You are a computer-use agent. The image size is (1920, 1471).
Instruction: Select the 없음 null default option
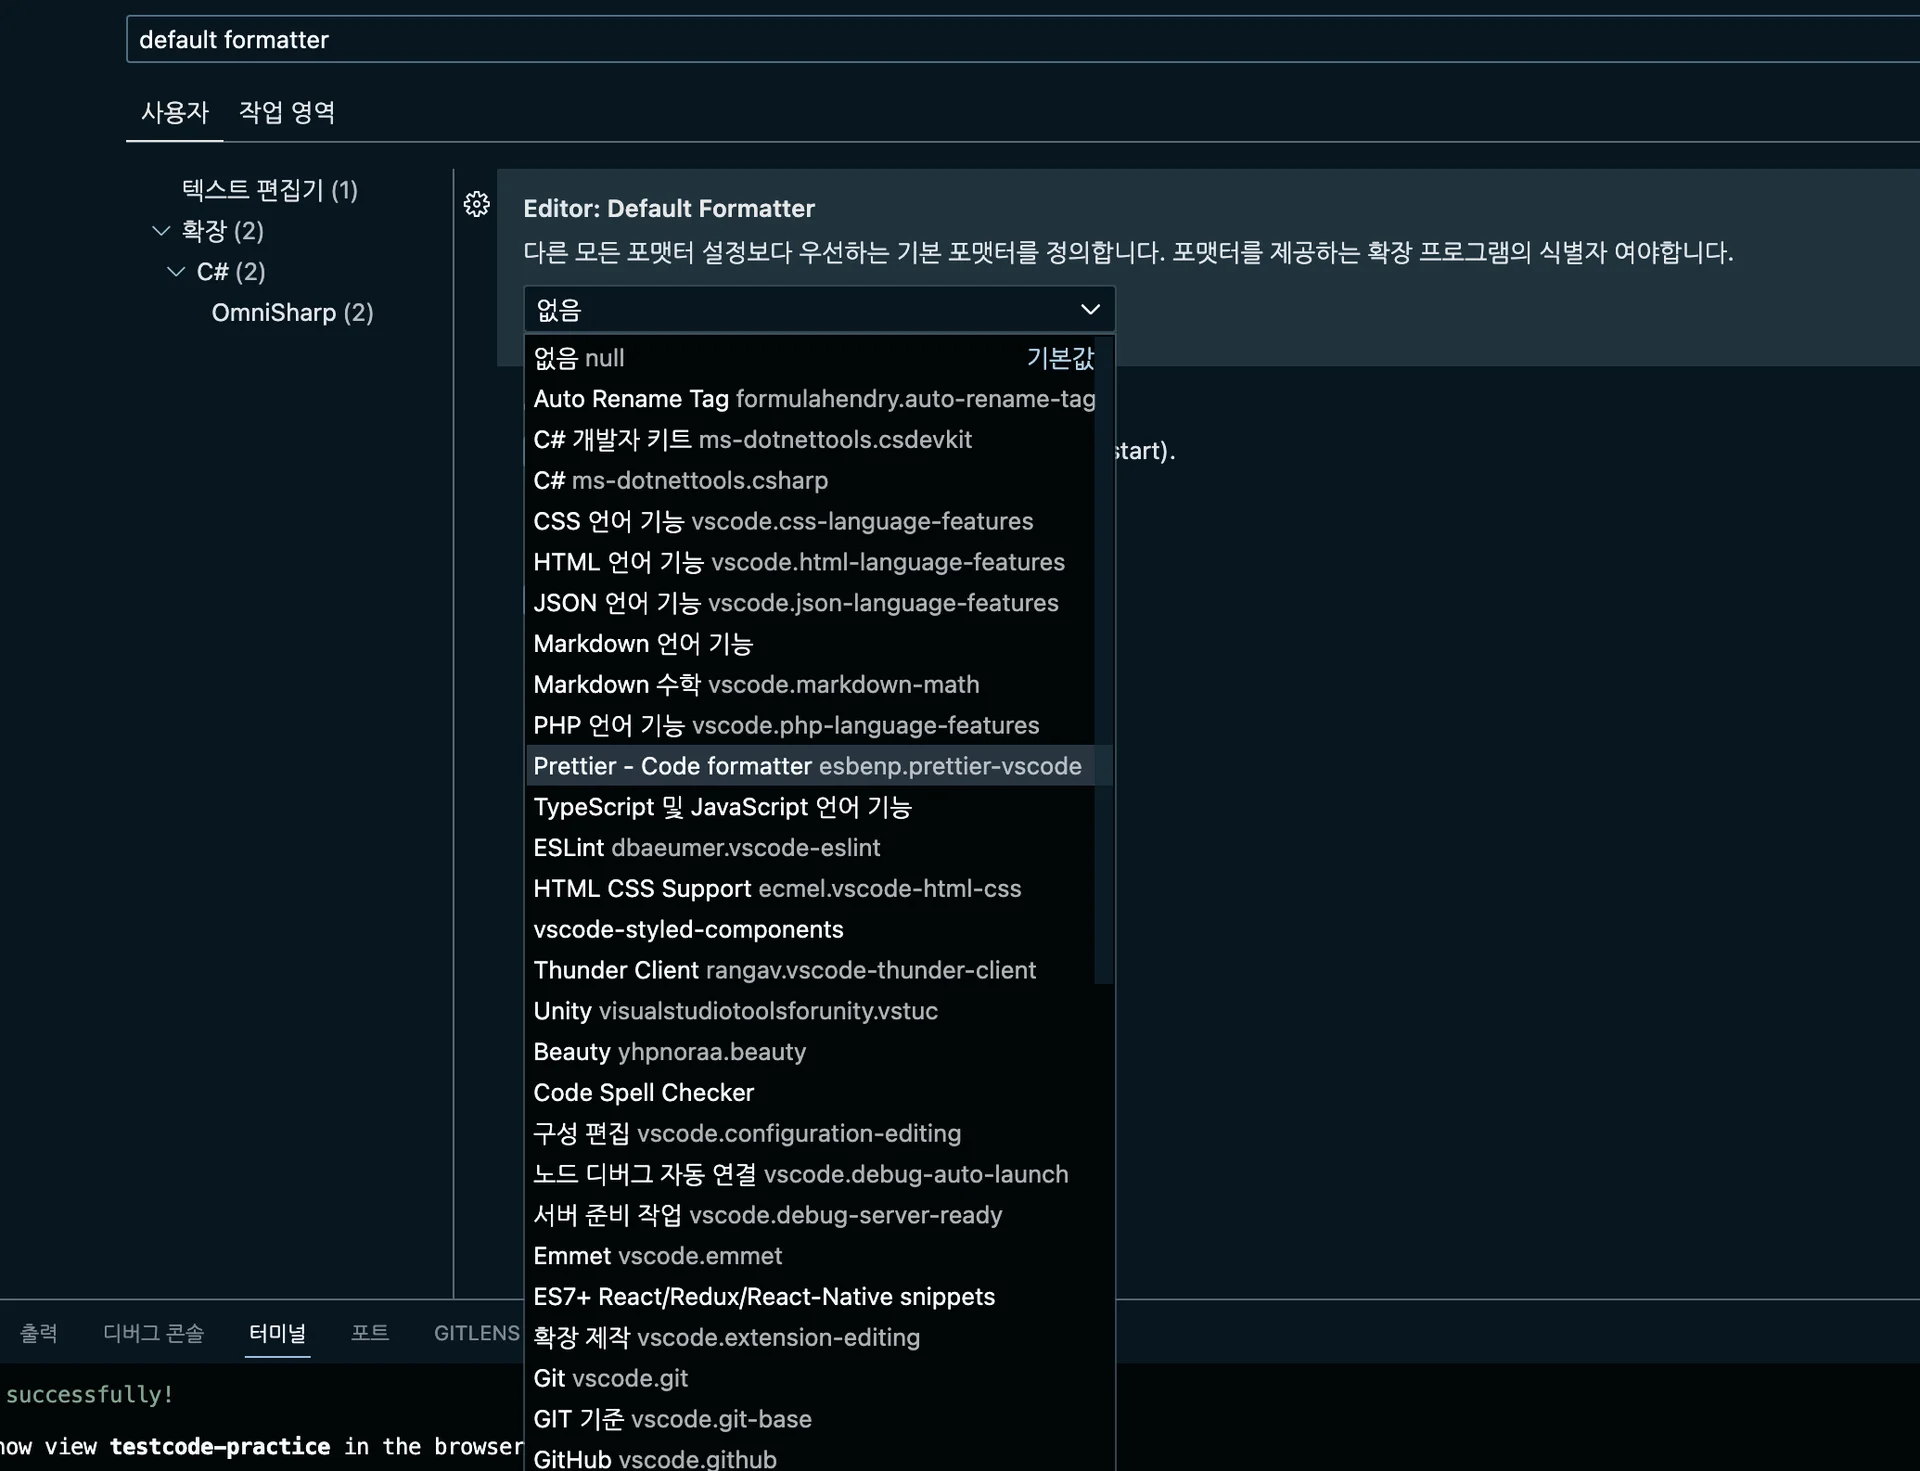coord(578,358)
